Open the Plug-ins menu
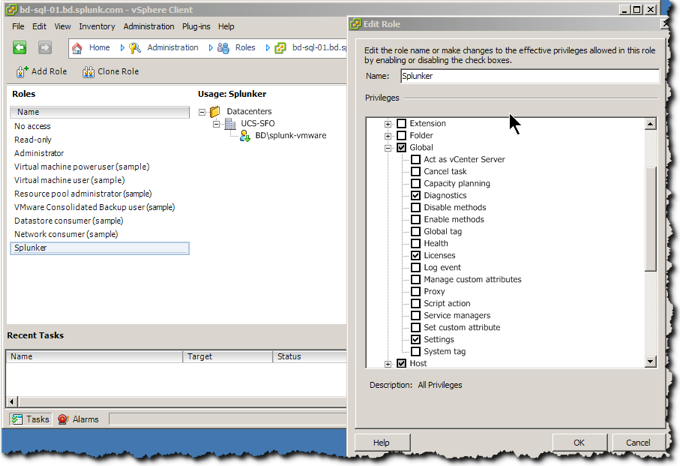The width and height of the screenshot is (680, 466). click(x=196, y=26)
